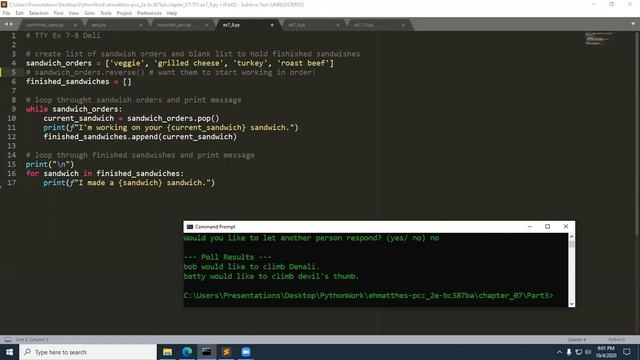Click the 'while sandwich_orders:' line
640x360 pixels.
pos(74,109)
